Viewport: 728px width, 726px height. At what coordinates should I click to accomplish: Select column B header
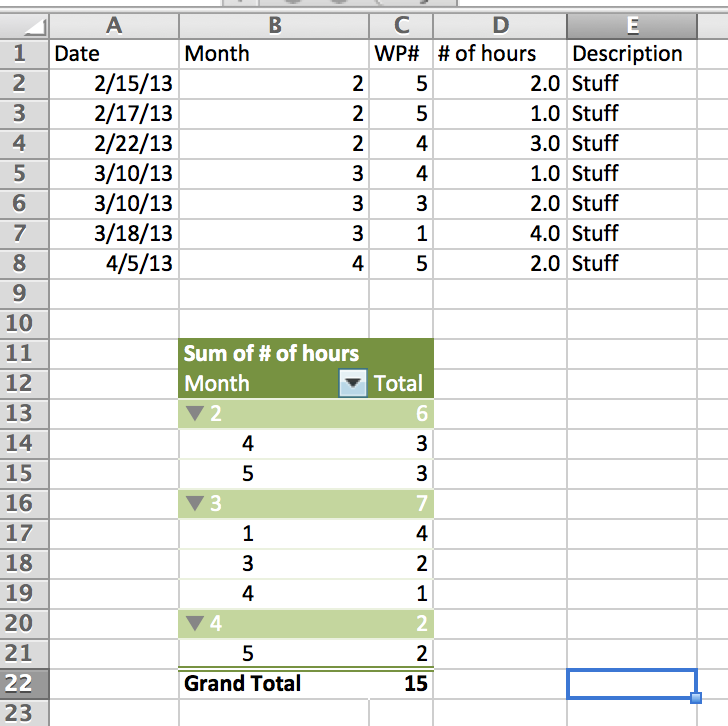click(x=274, y=26)
